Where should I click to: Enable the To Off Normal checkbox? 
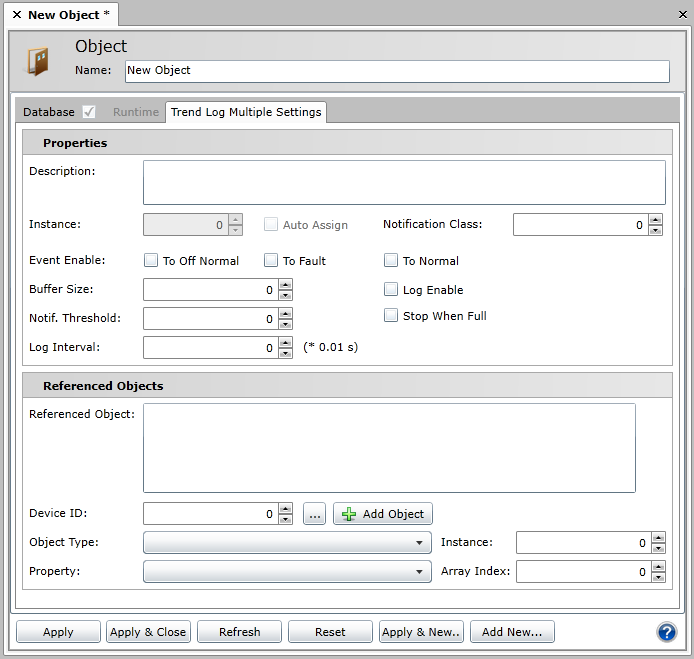click(x=151, y=261)
